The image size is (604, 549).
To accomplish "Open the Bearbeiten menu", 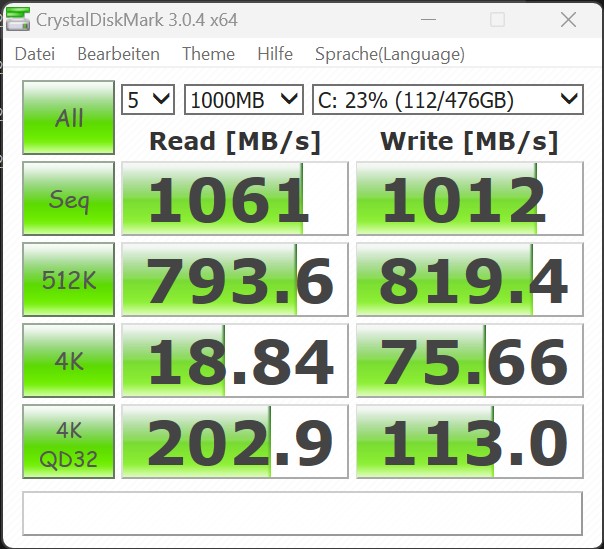I will pyautogui.click(x=119, y=54).
